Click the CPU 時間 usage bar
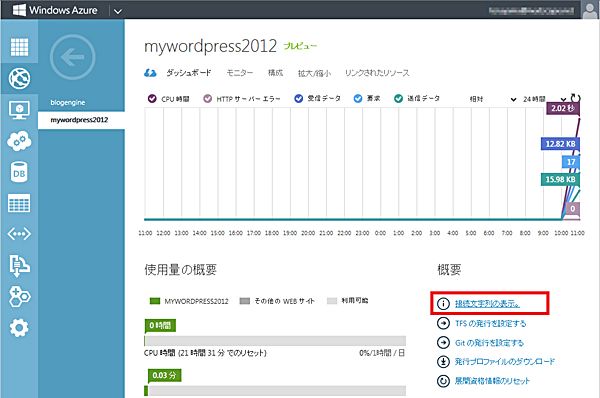The image size is (600, 398). (x=275, y=341)
